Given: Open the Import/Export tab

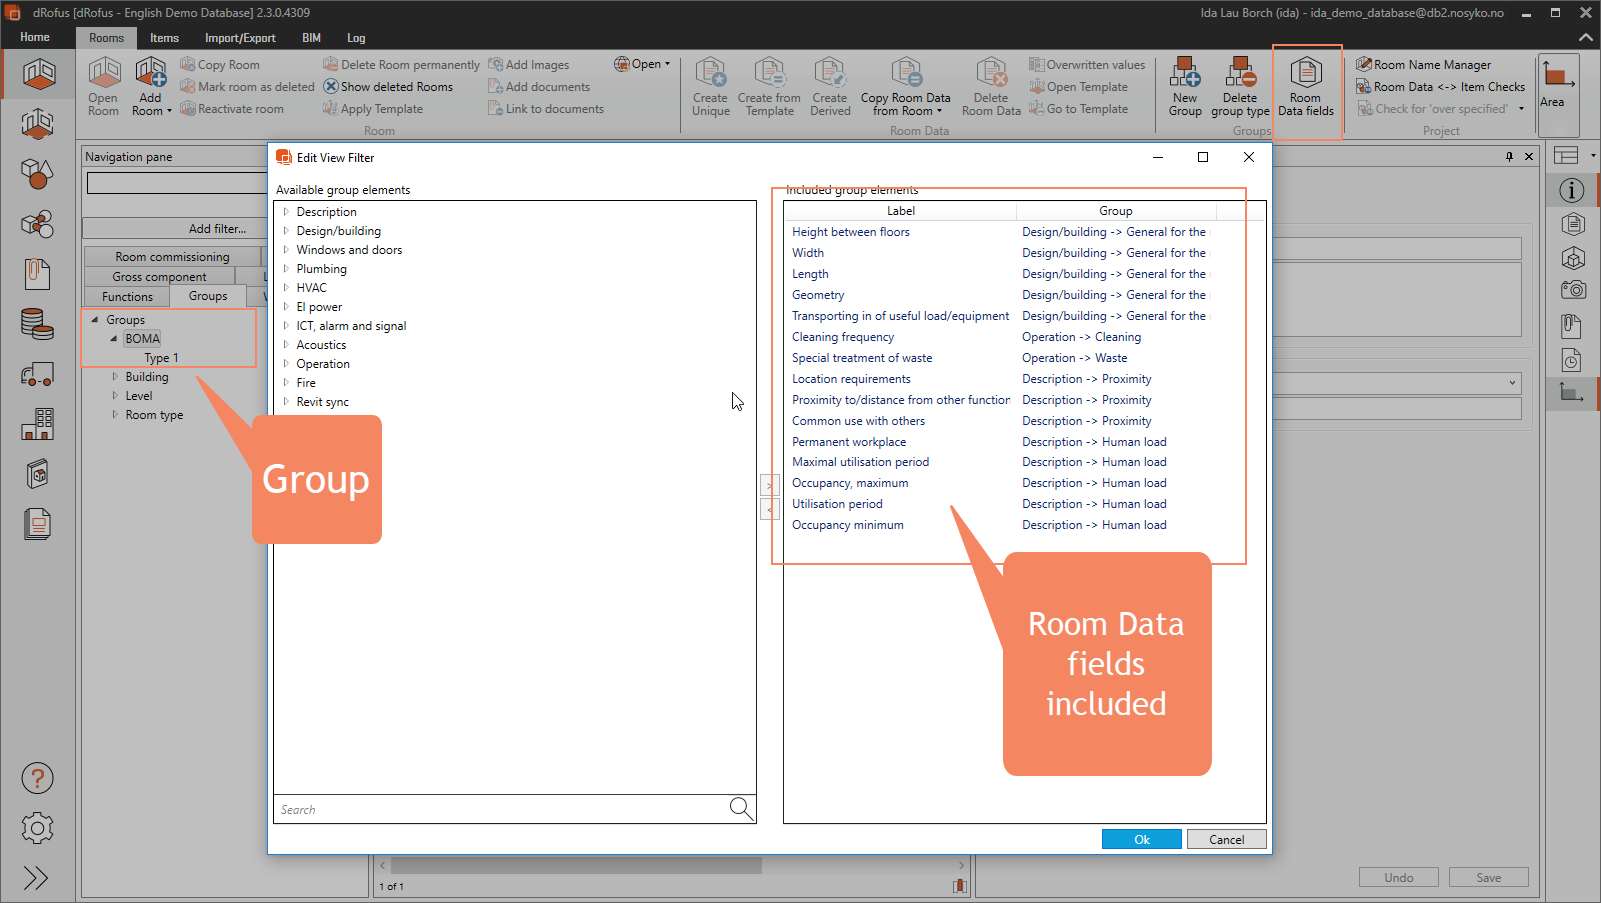Looking at the screenshot, I should [x=240, y=38].
